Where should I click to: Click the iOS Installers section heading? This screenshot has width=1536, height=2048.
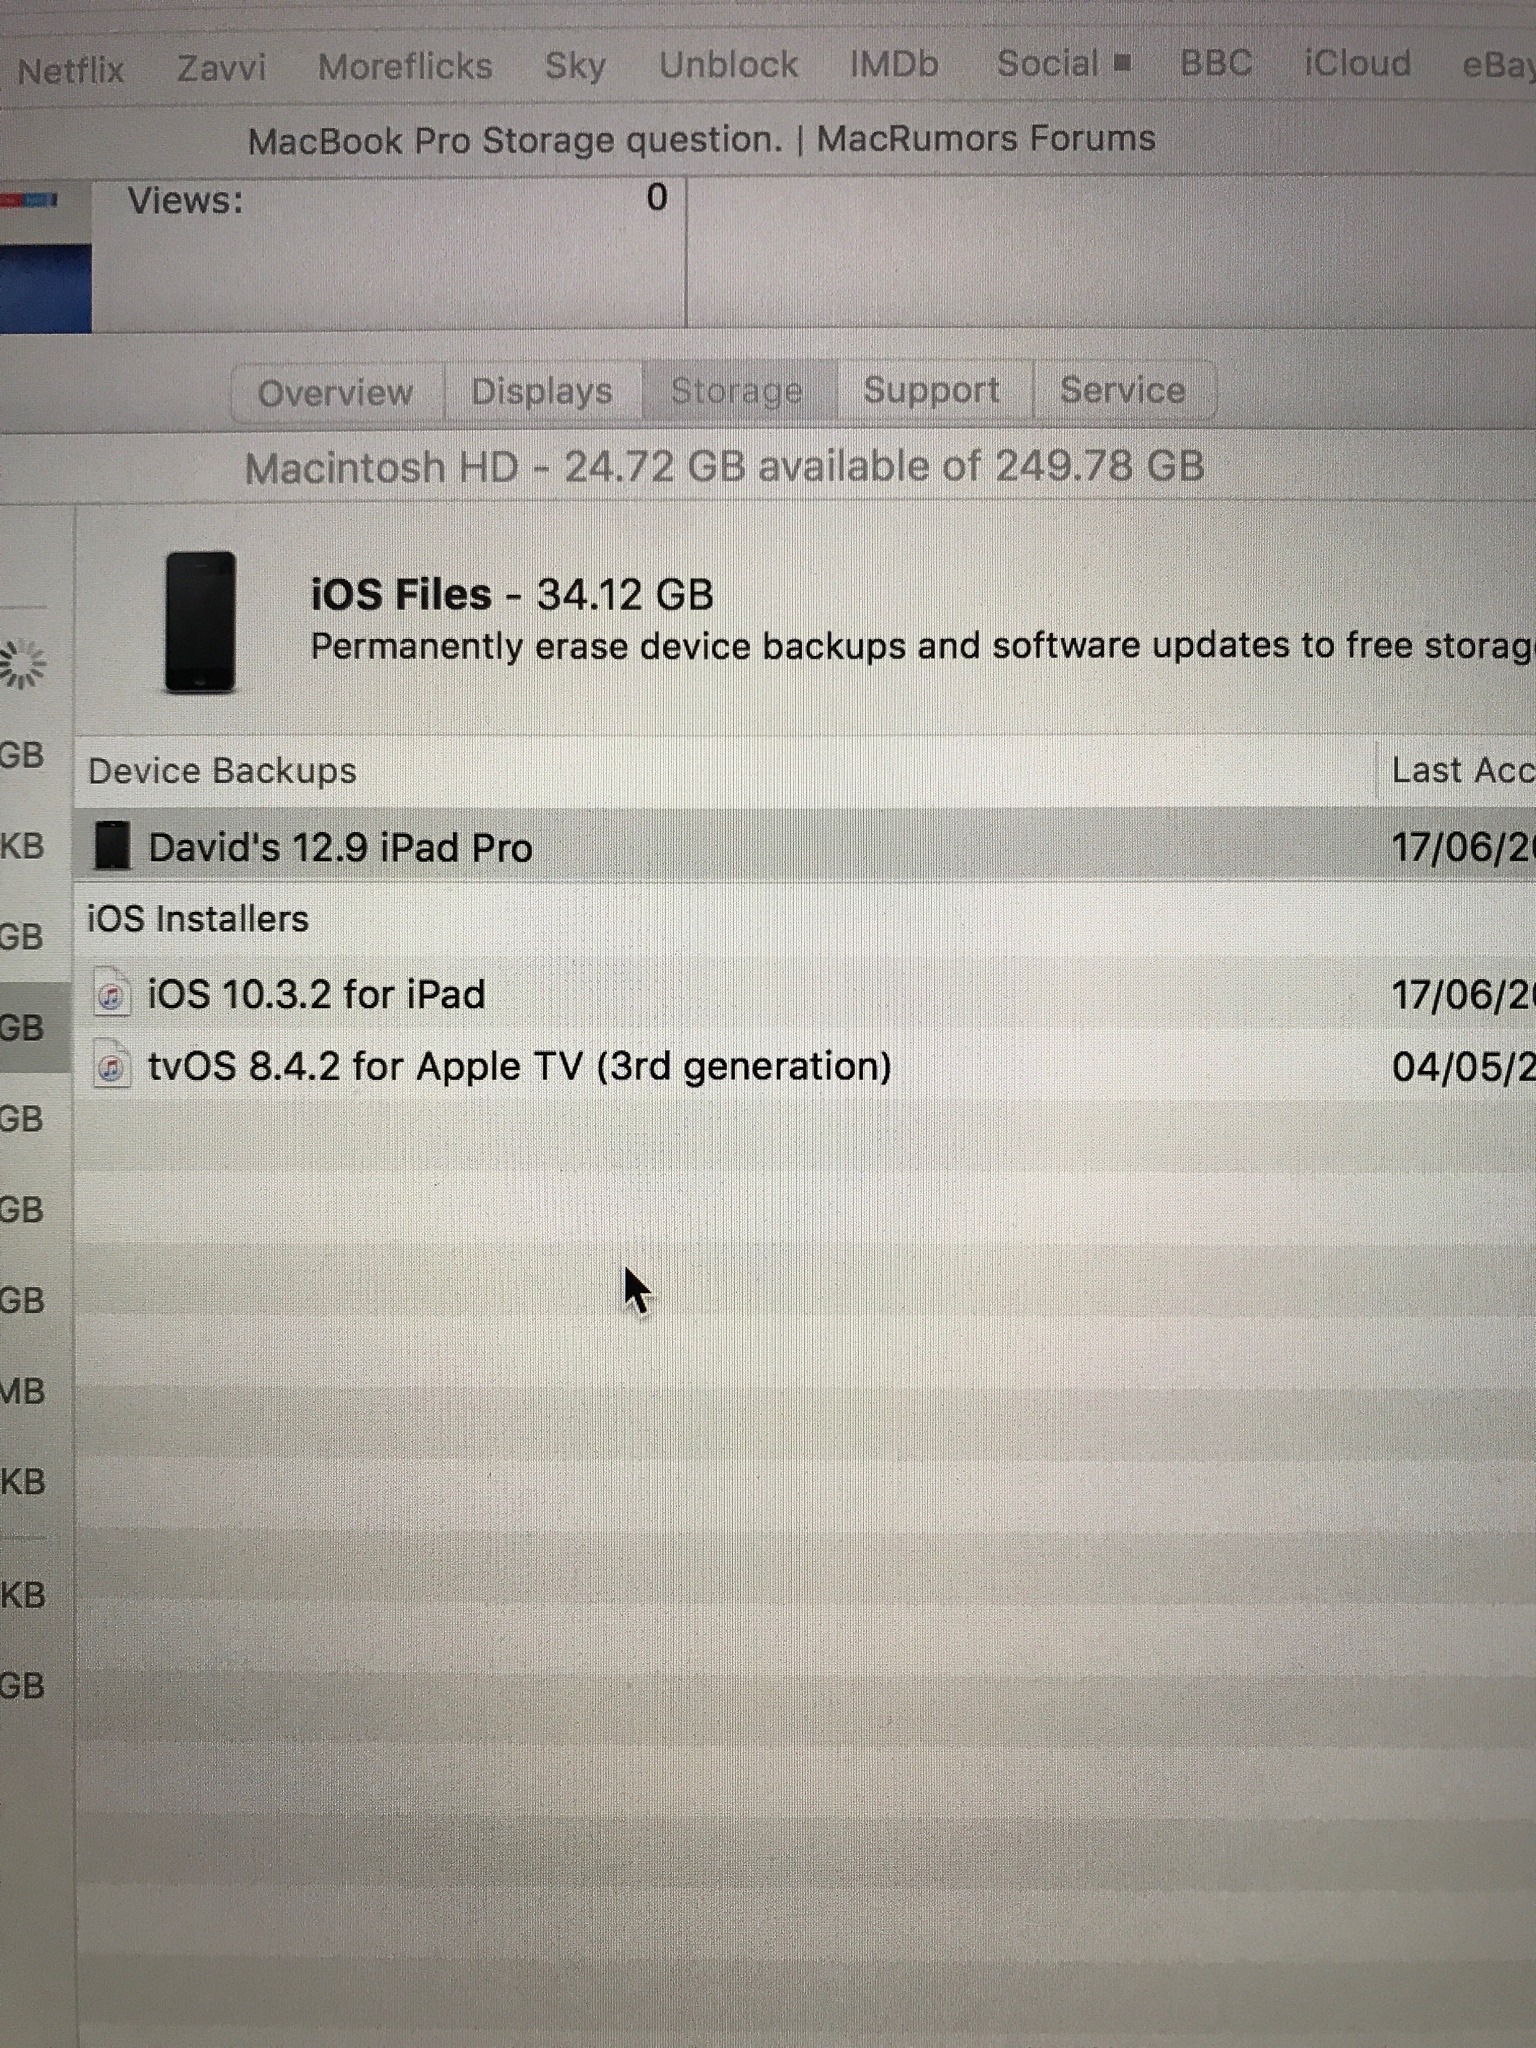click(x=198, y=918)
